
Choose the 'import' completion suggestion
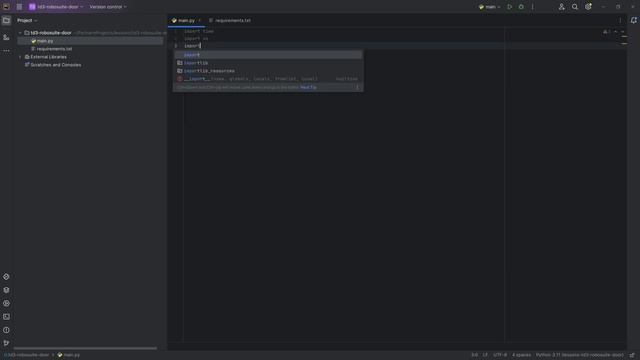268,55
